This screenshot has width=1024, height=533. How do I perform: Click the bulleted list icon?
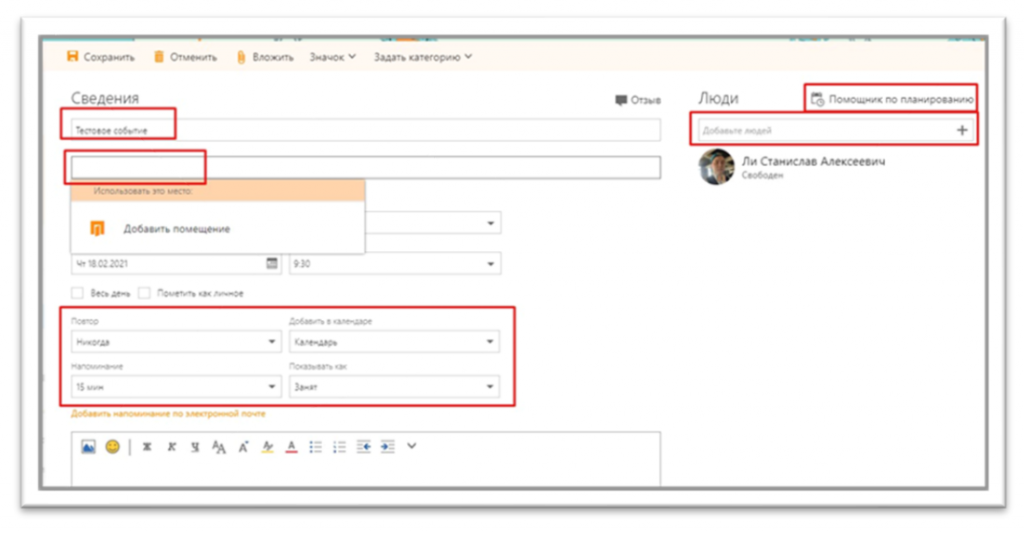click(x=316, y=447)
